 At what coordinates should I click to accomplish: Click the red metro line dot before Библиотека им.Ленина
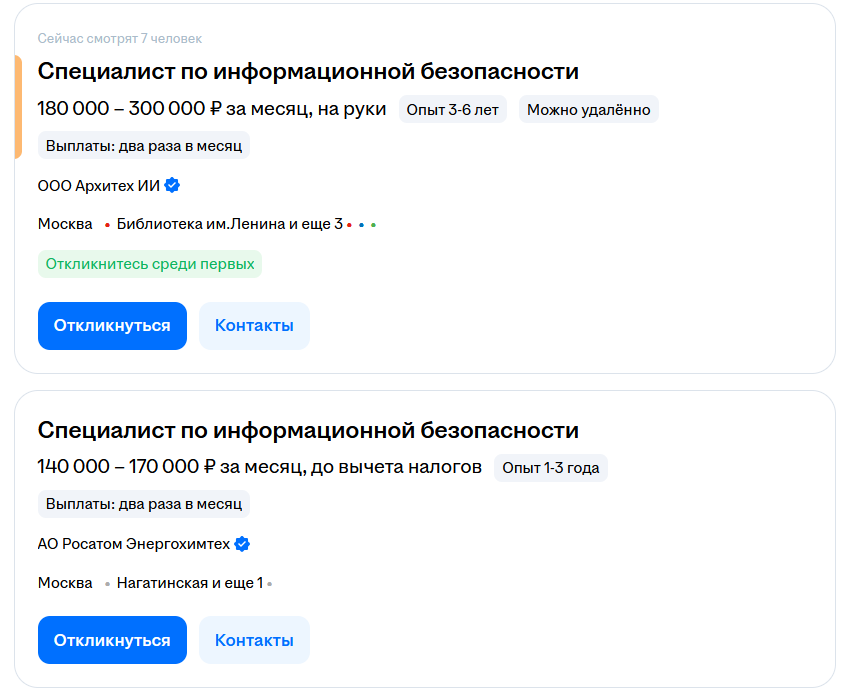point(106,224)
